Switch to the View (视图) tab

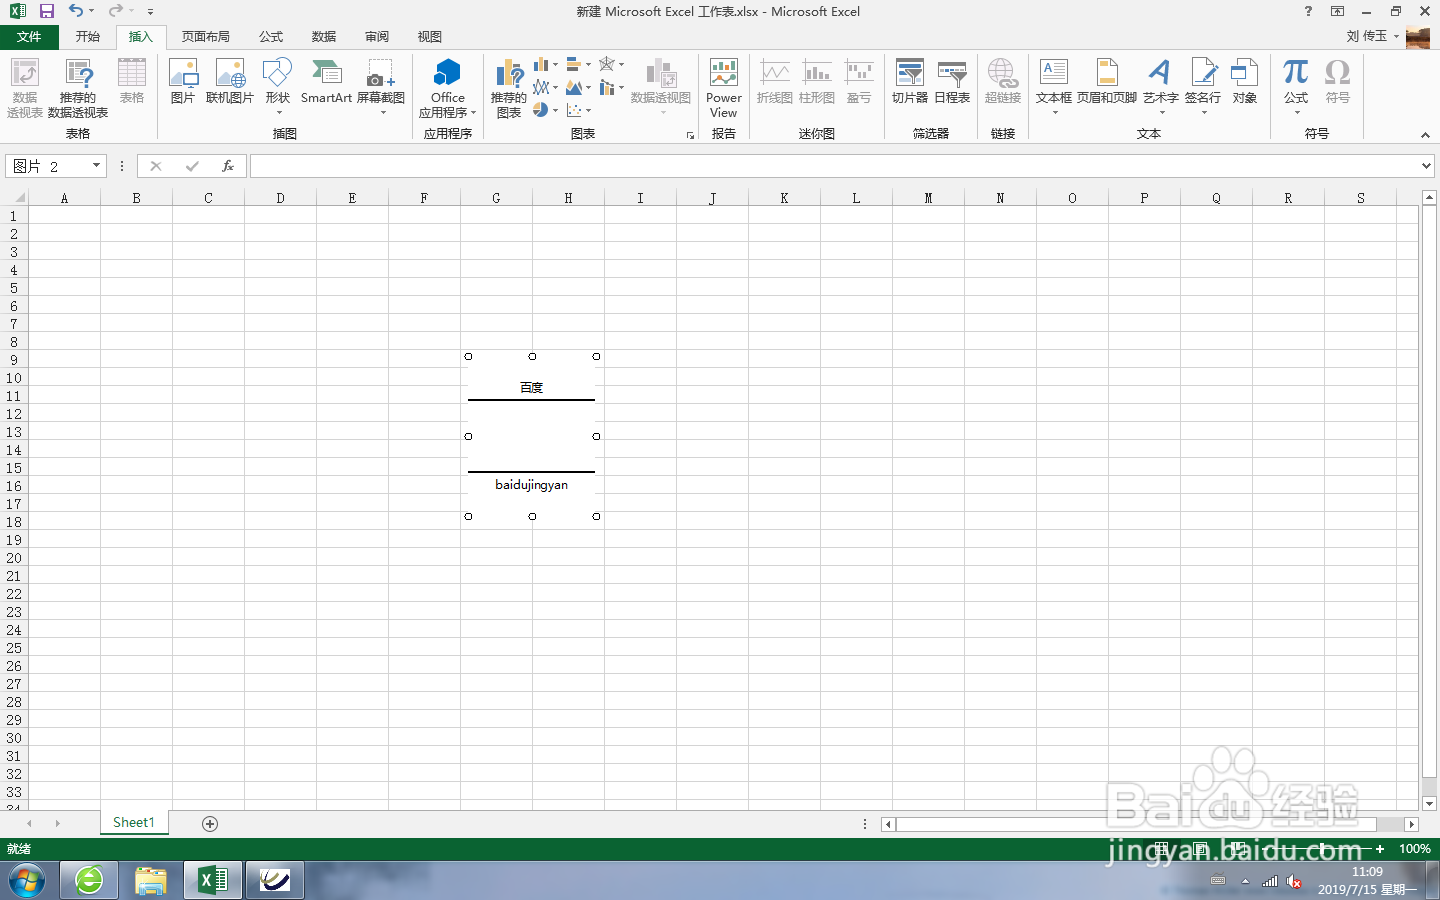coord(430,37)
